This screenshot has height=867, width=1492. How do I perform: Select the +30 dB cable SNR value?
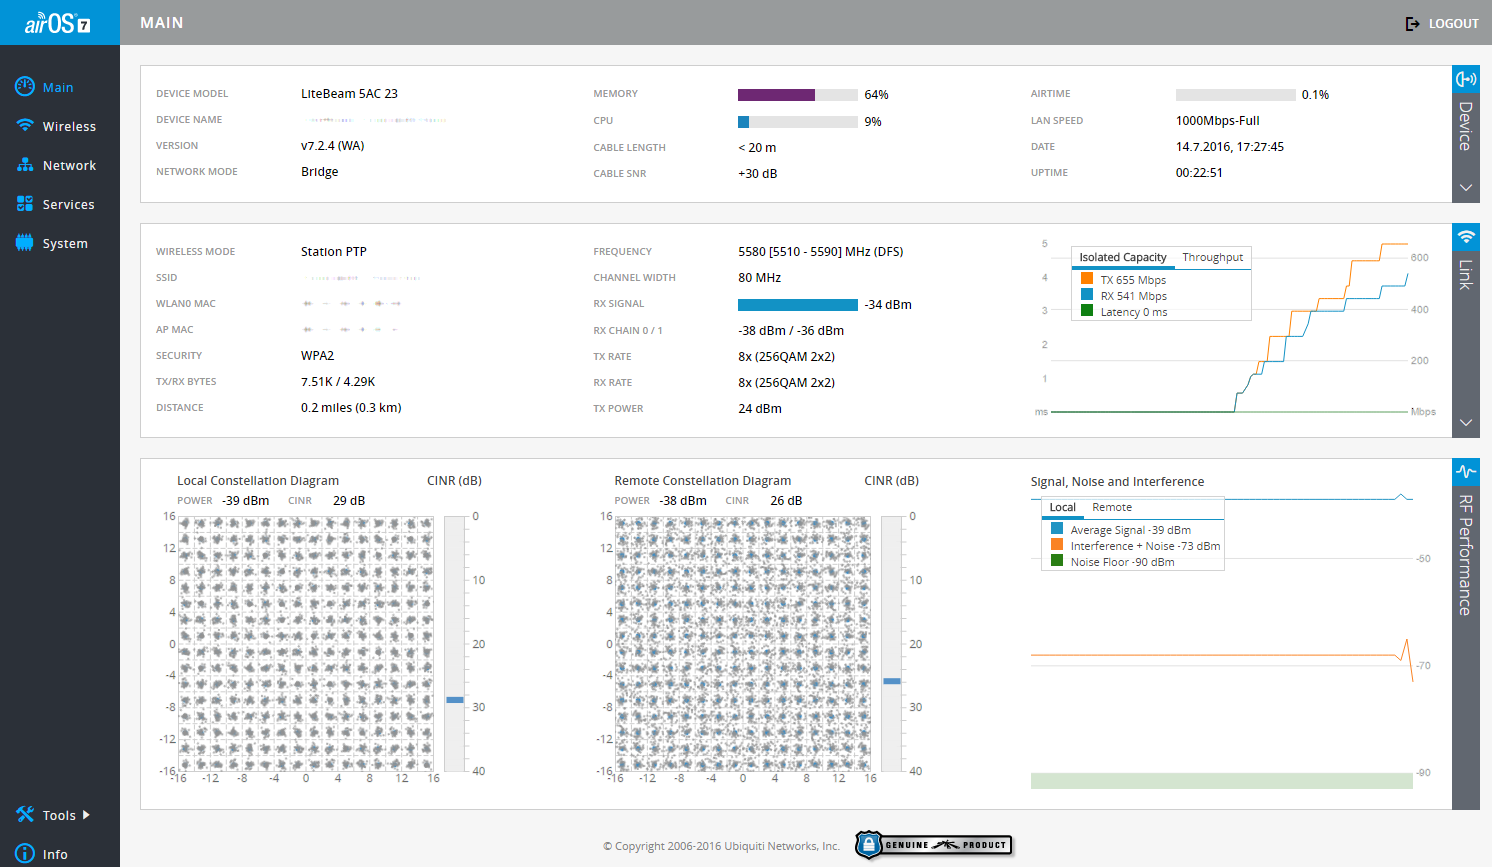757,174
